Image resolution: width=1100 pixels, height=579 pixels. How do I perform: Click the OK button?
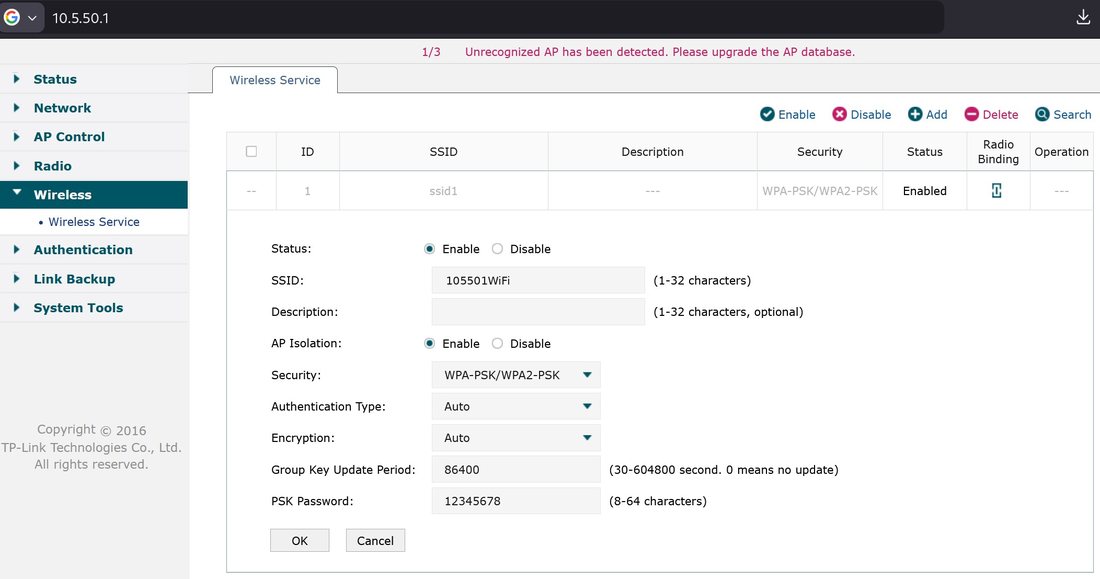point(300,540)
